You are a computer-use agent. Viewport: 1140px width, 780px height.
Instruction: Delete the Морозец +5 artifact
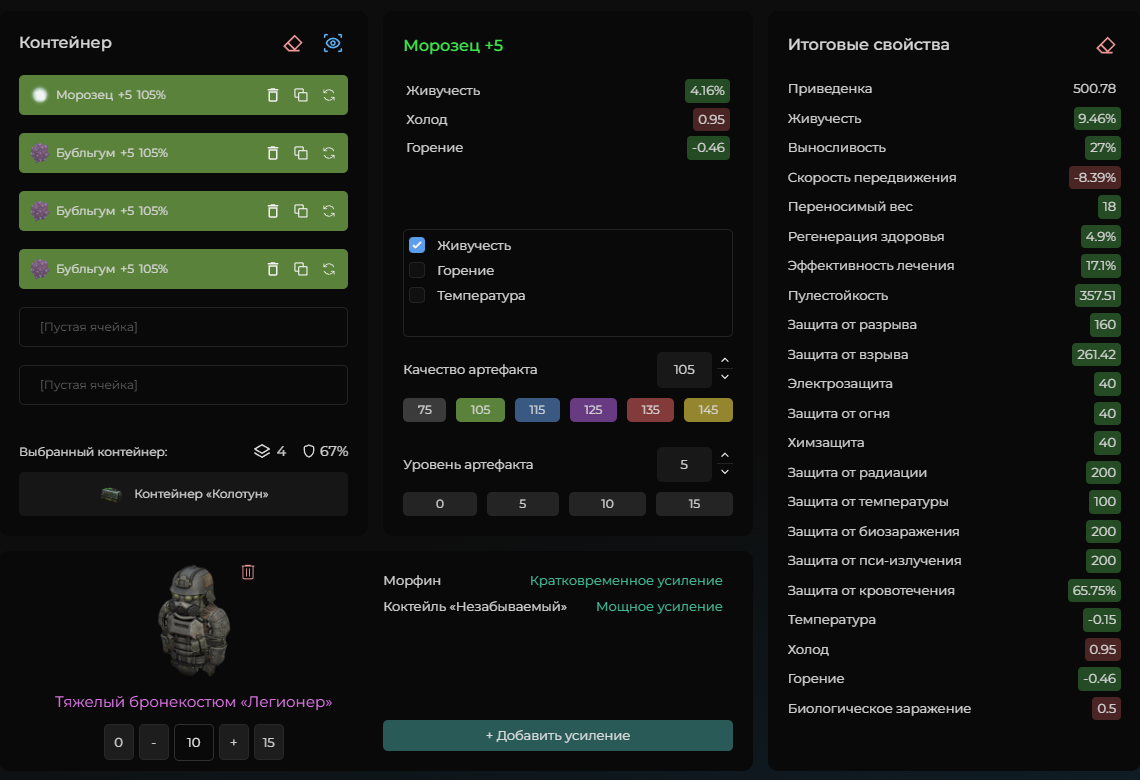pyautogui.click(x=273, y=95)
